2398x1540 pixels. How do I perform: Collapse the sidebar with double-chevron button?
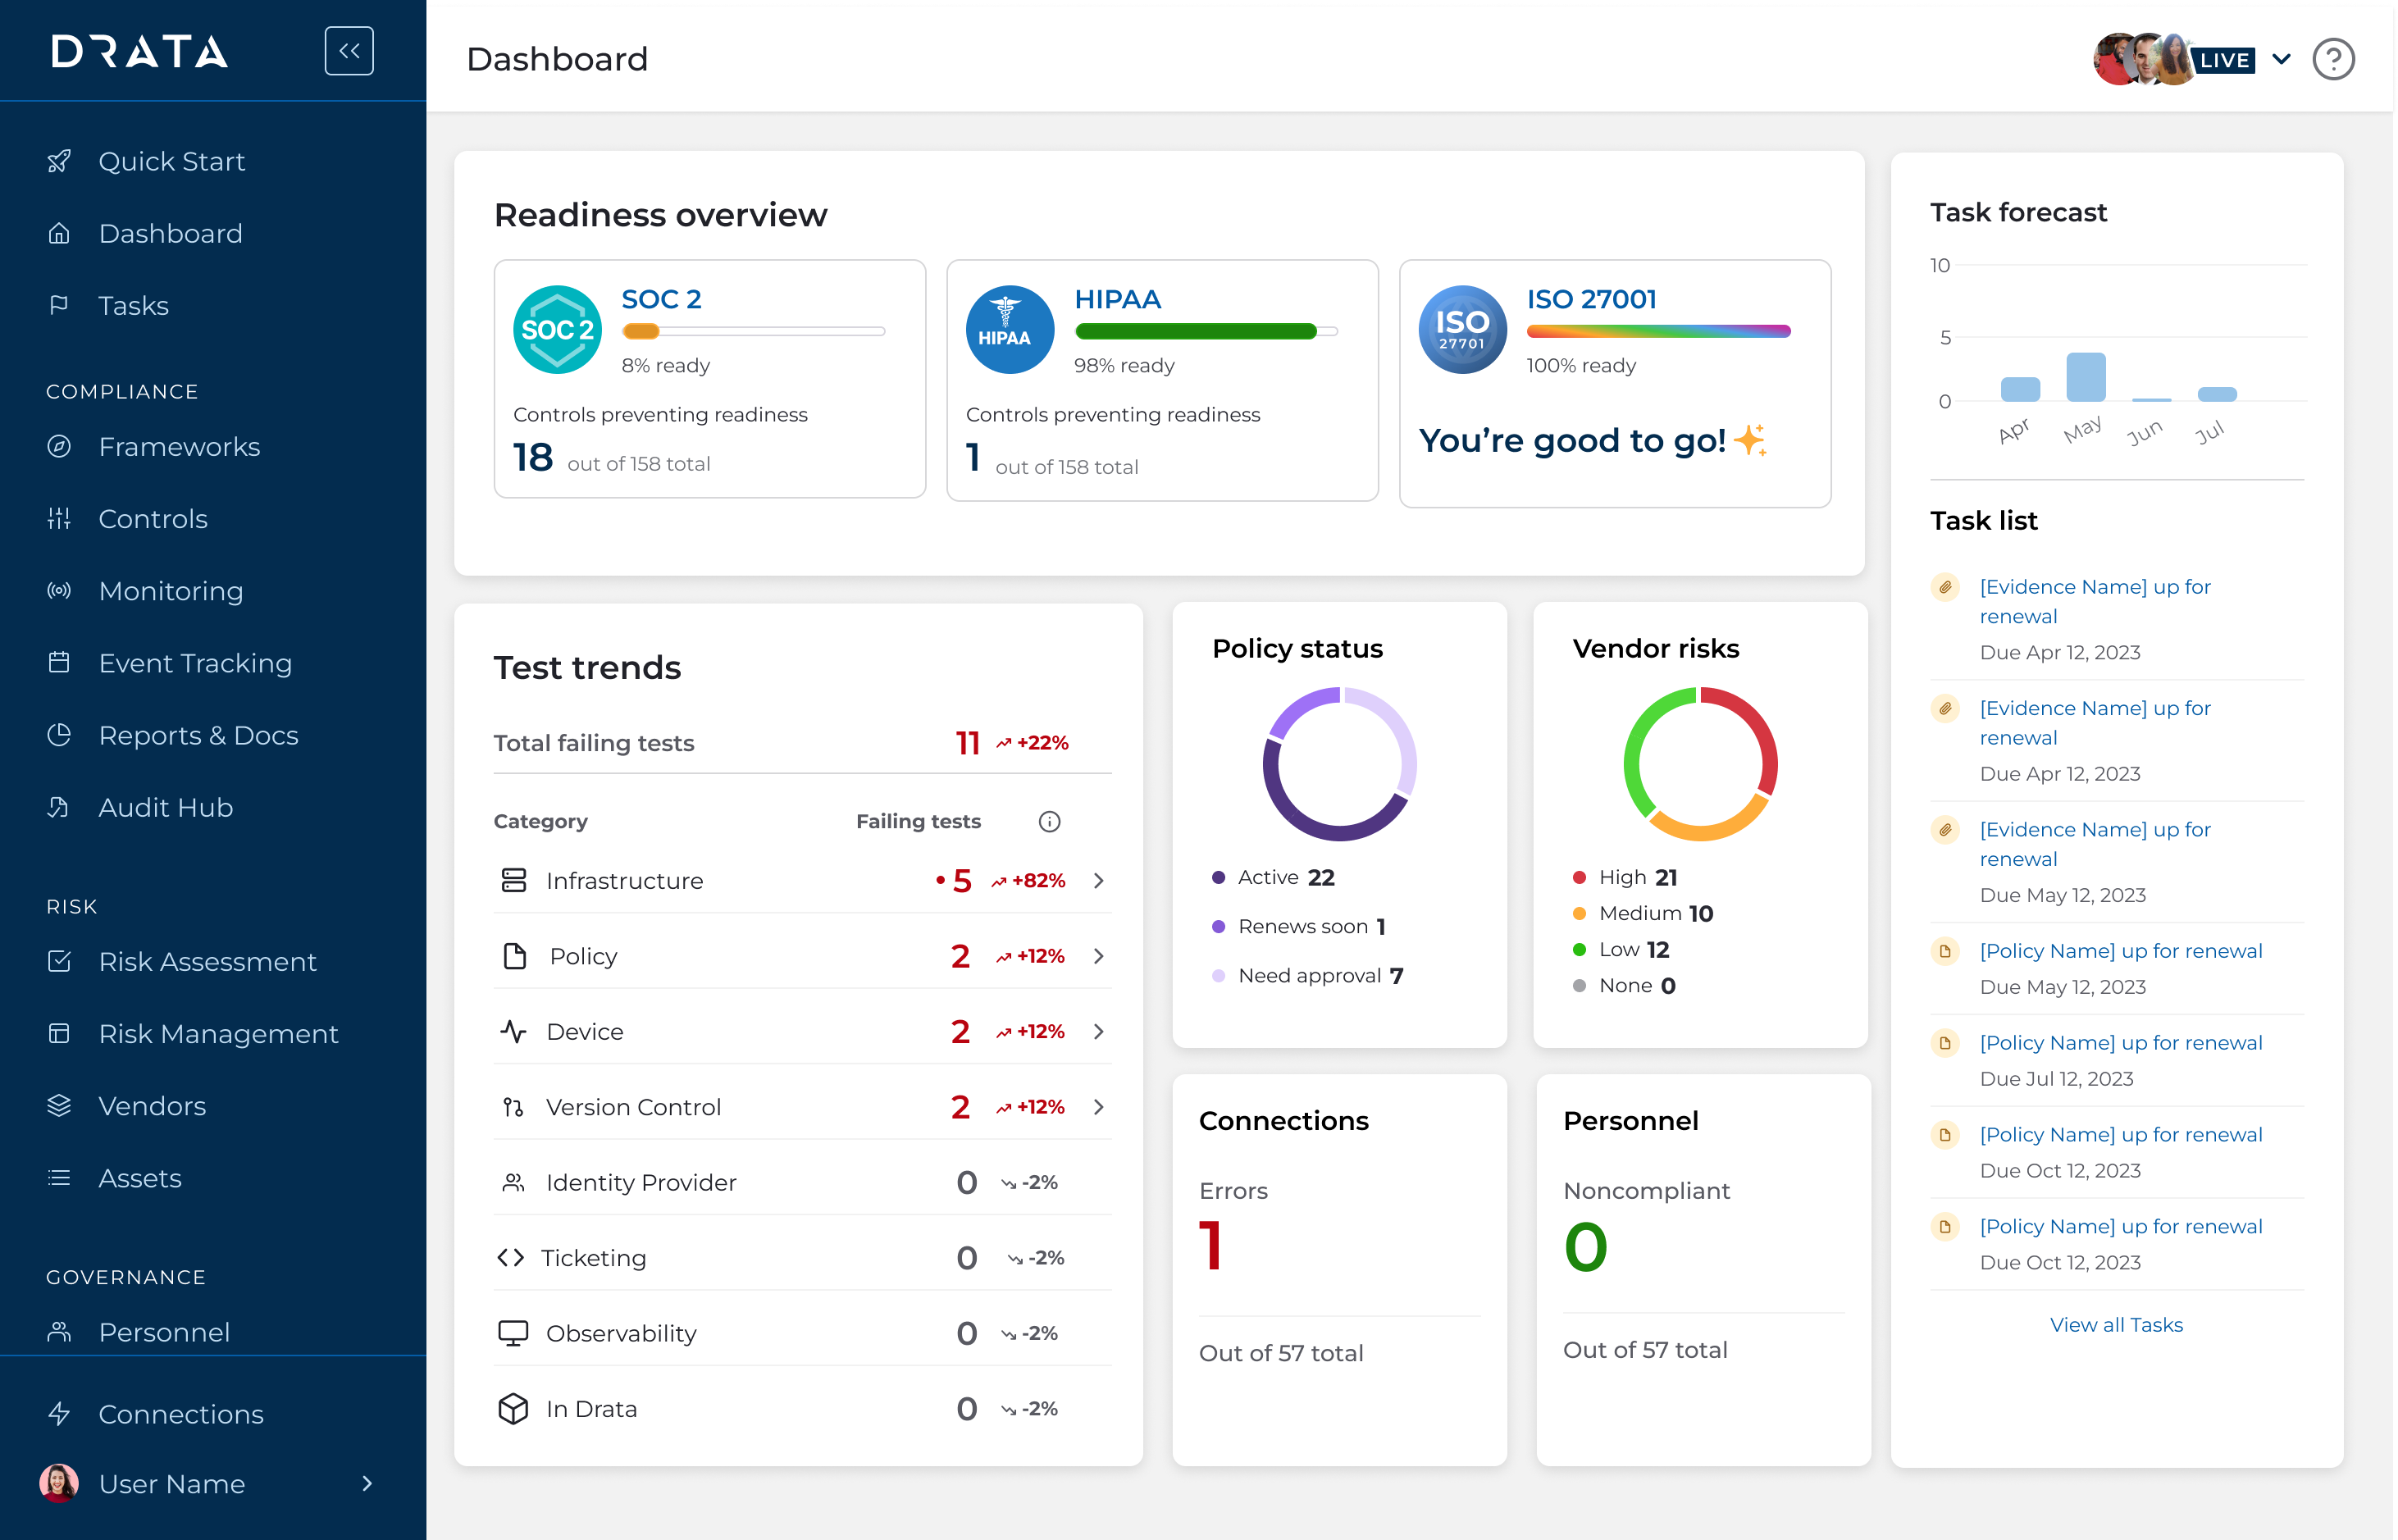[x=349, y=51]
